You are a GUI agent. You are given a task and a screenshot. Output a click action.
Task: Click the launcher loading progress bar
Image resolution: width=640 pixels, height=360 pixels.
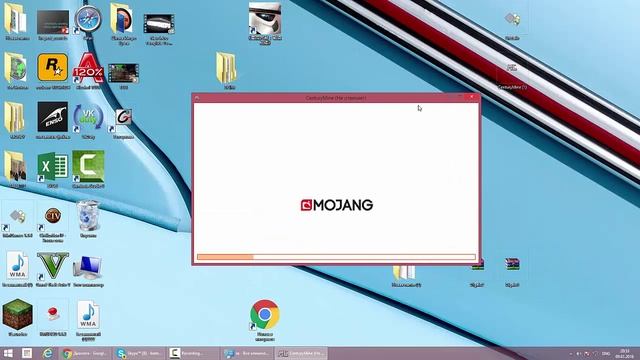pos(336,257)
